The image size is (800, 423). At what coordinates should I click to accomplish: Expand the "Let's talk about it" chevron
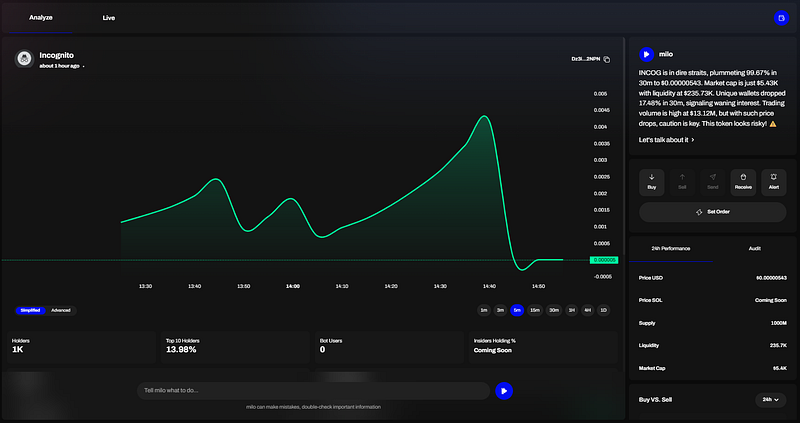click(x=693, y=140)
